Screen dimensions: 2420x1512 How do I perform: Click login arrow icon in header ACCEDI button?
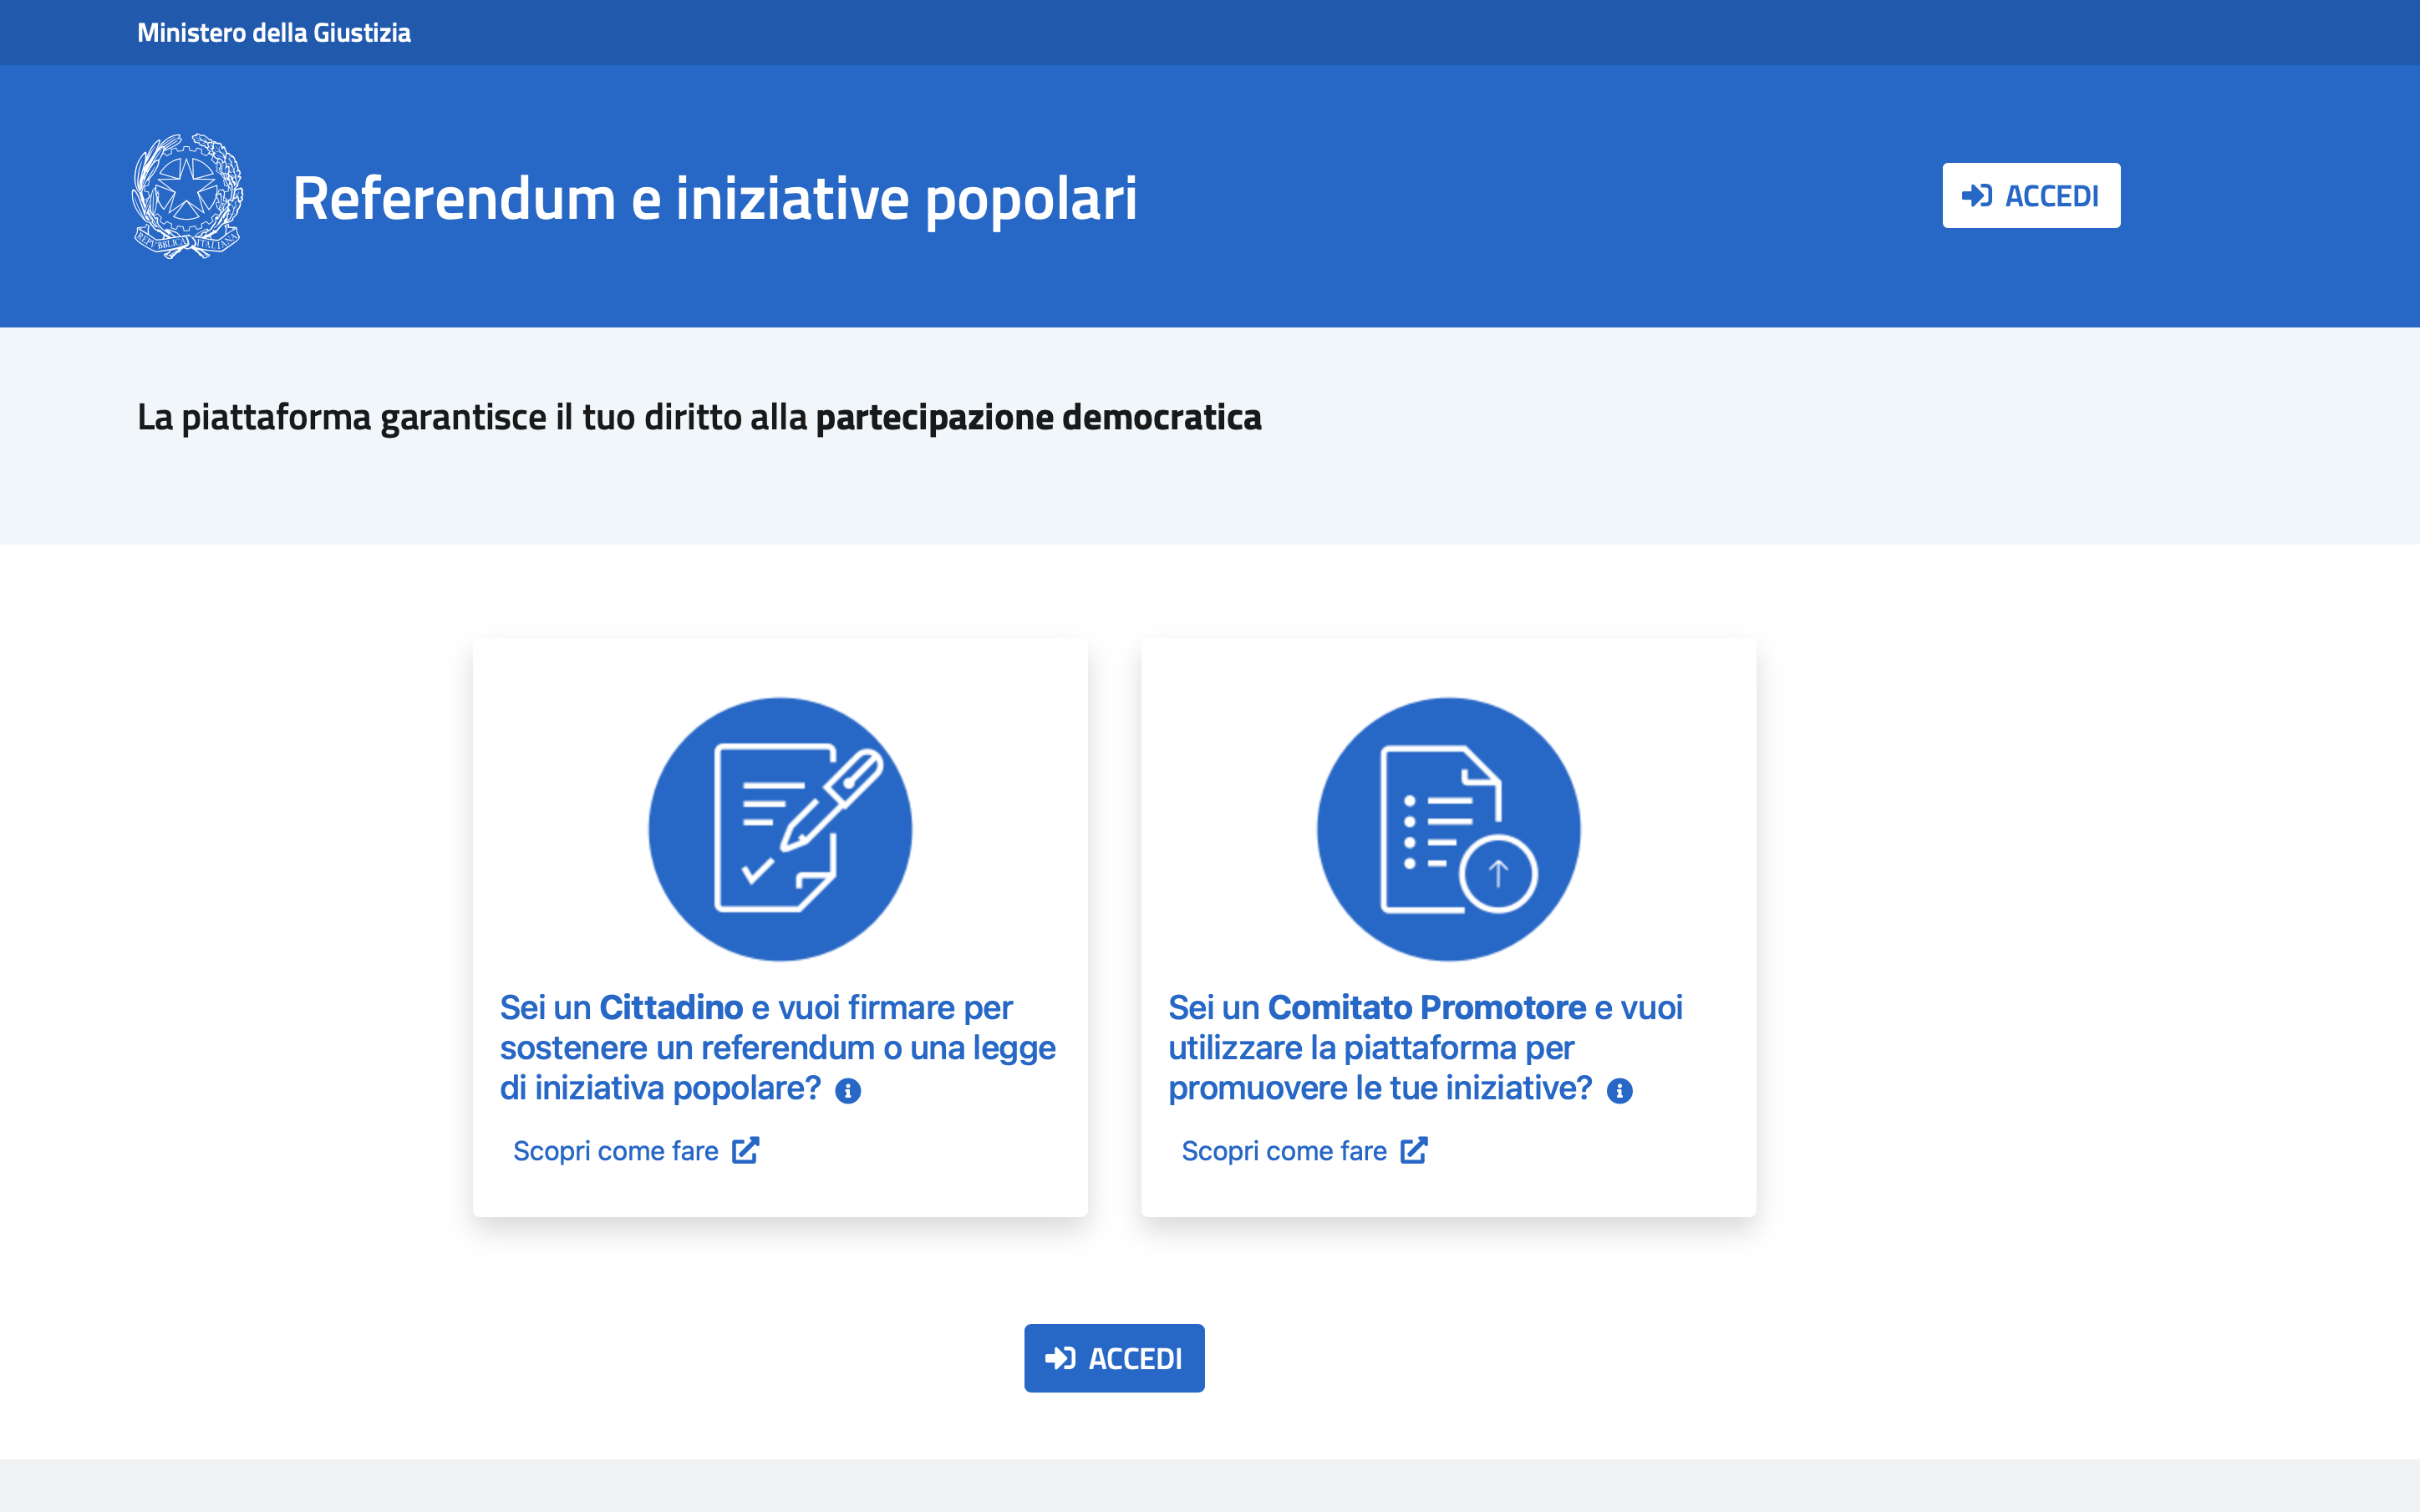point(1977,195)
